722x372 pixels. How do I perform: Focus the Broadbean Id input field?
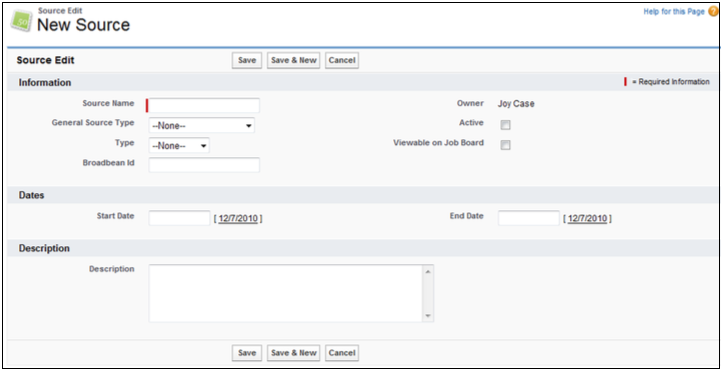pos(204,165)
